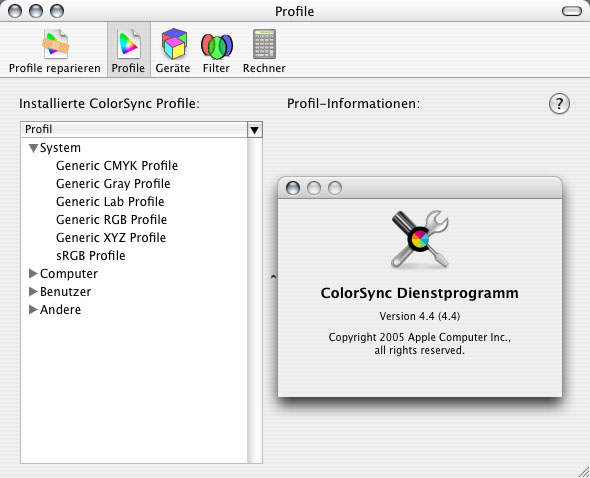The width and height of the screenshot is (590, 478).
Task: Select Generic Gray Profile
Action: point(113,184)
